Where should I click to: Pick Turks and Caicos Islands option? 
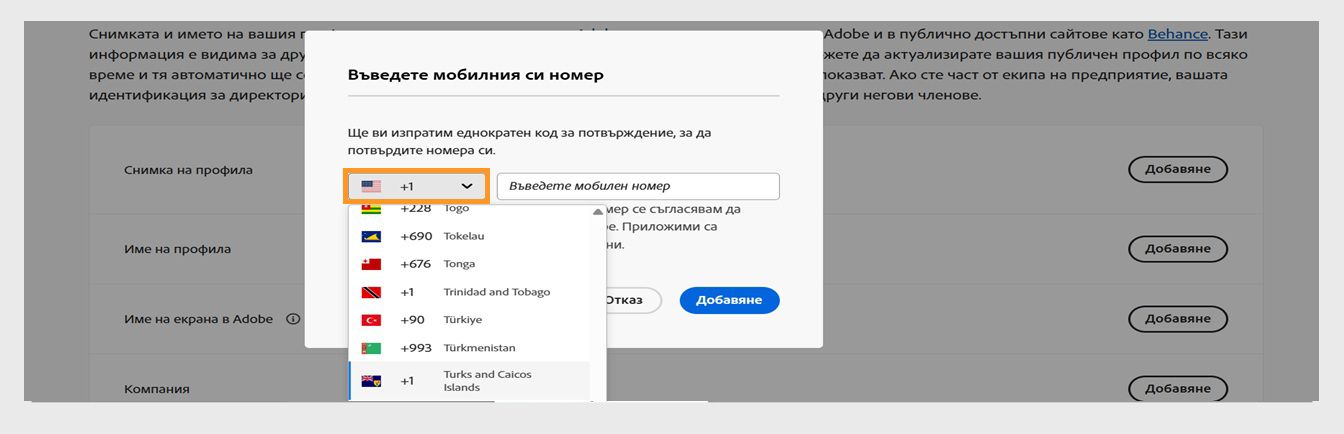coord(469,381)
